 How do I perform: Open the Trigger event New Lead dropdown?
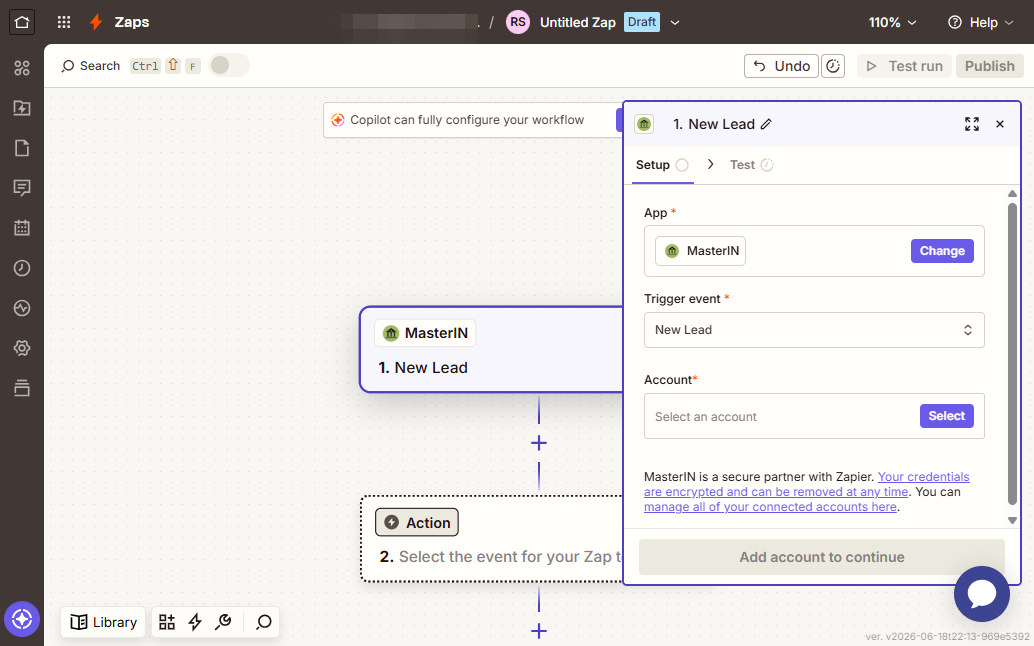(x=814, y=330)
